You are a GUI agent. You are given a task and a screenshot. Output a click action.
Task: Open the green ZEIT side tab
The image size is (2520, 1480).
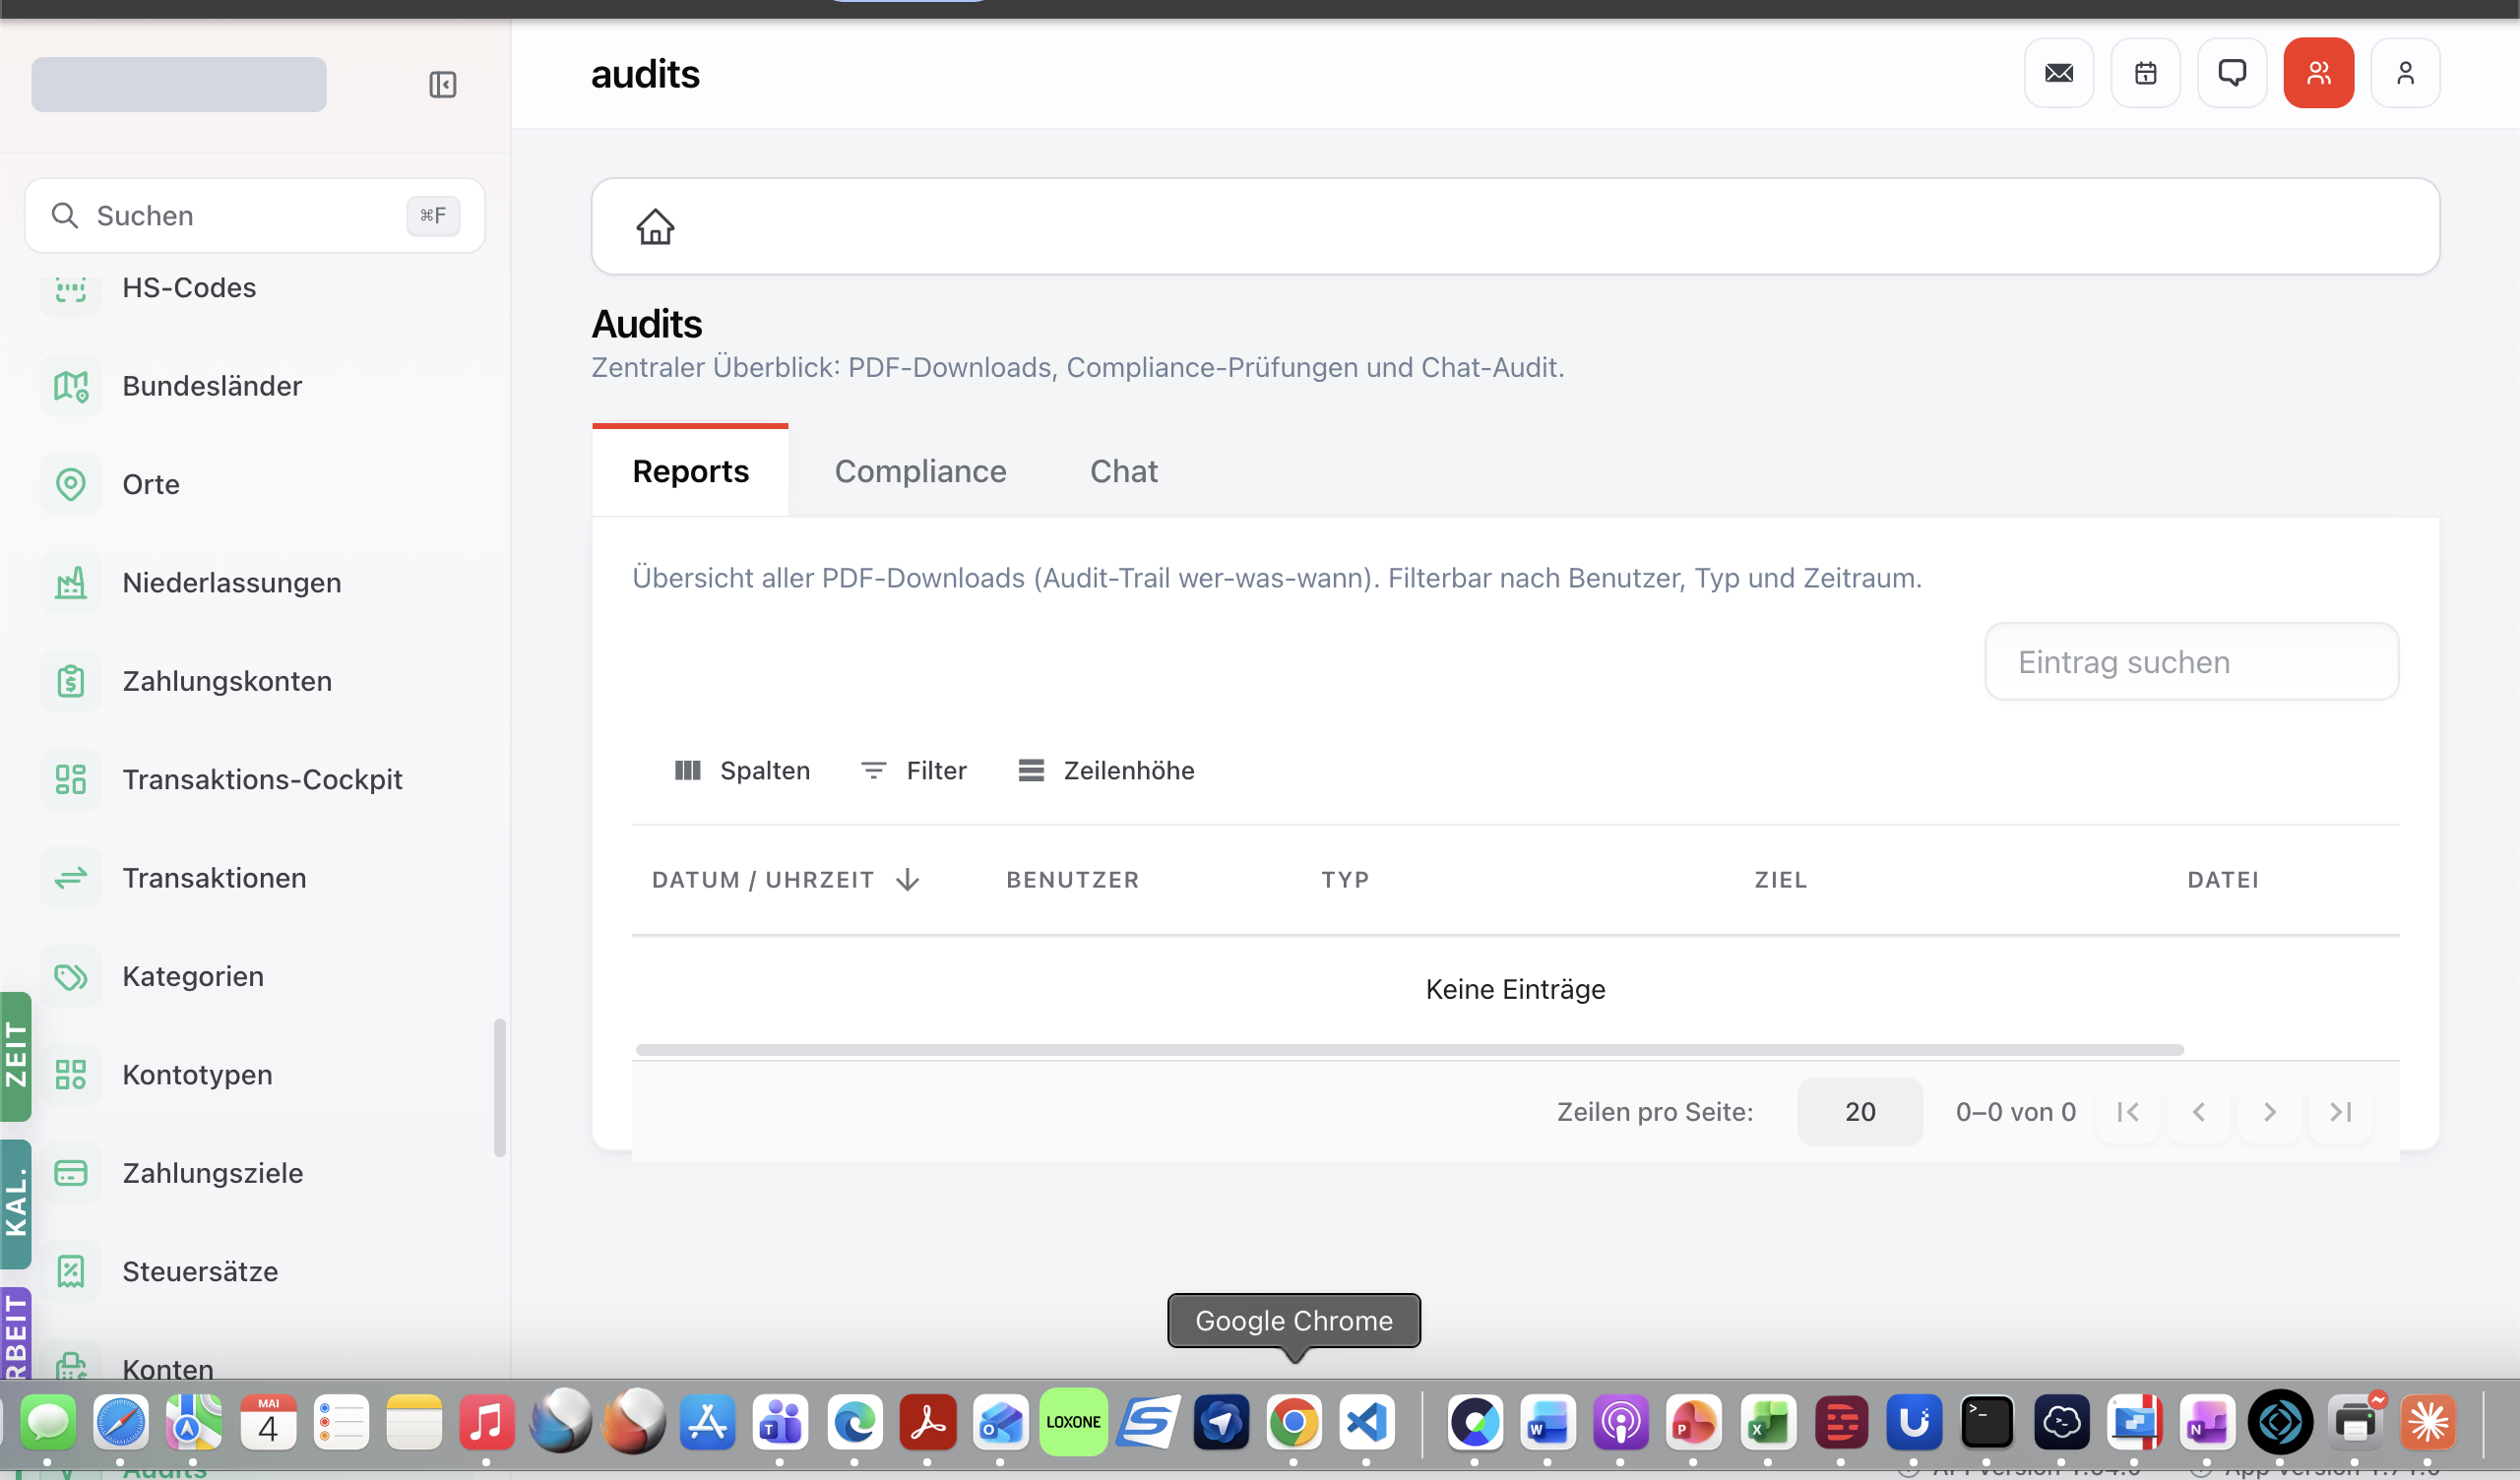click(x=16, y=1055)
